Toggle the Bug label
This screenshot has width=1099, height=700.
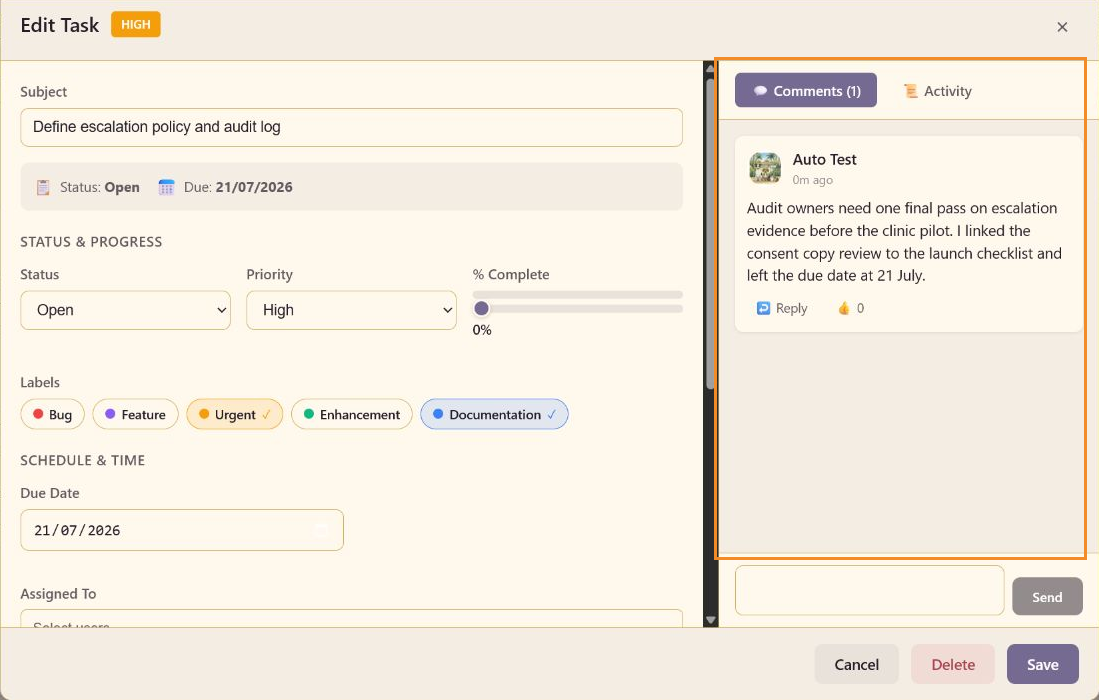[53, 414]
